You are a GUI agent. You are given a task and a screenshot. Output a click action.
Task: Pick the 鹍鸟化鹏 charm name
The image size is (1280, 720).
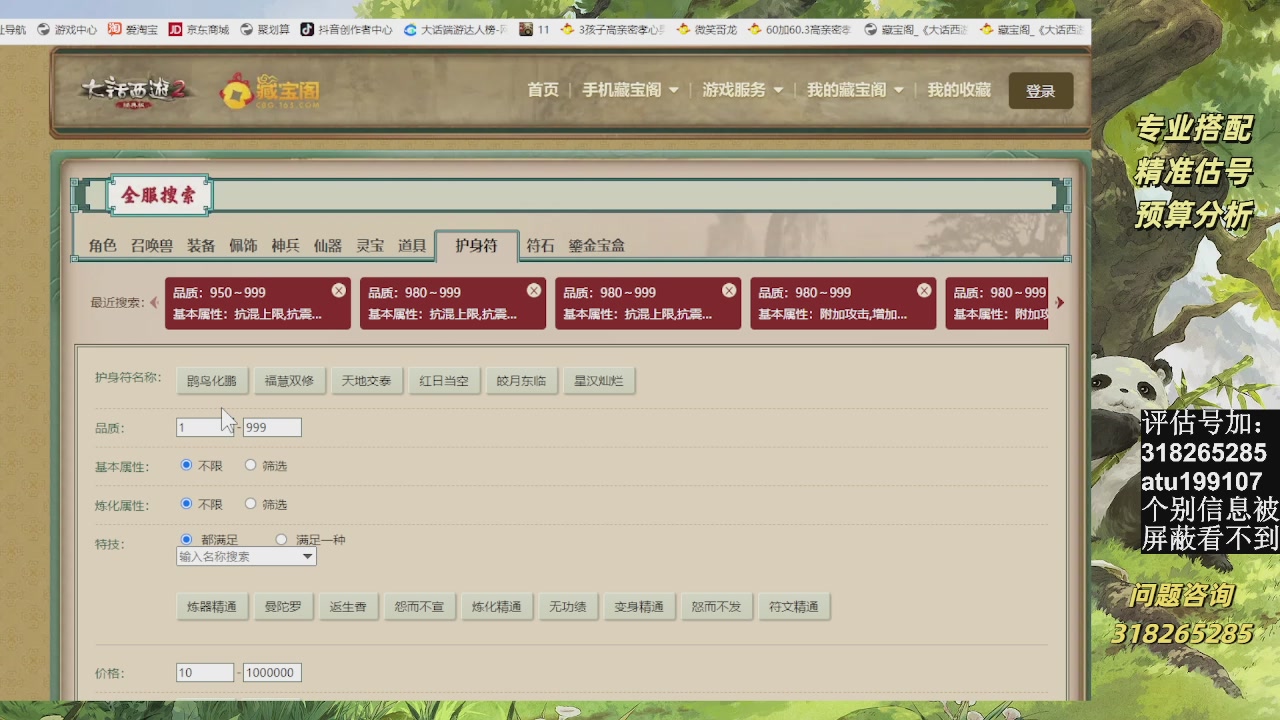[212, 381]
